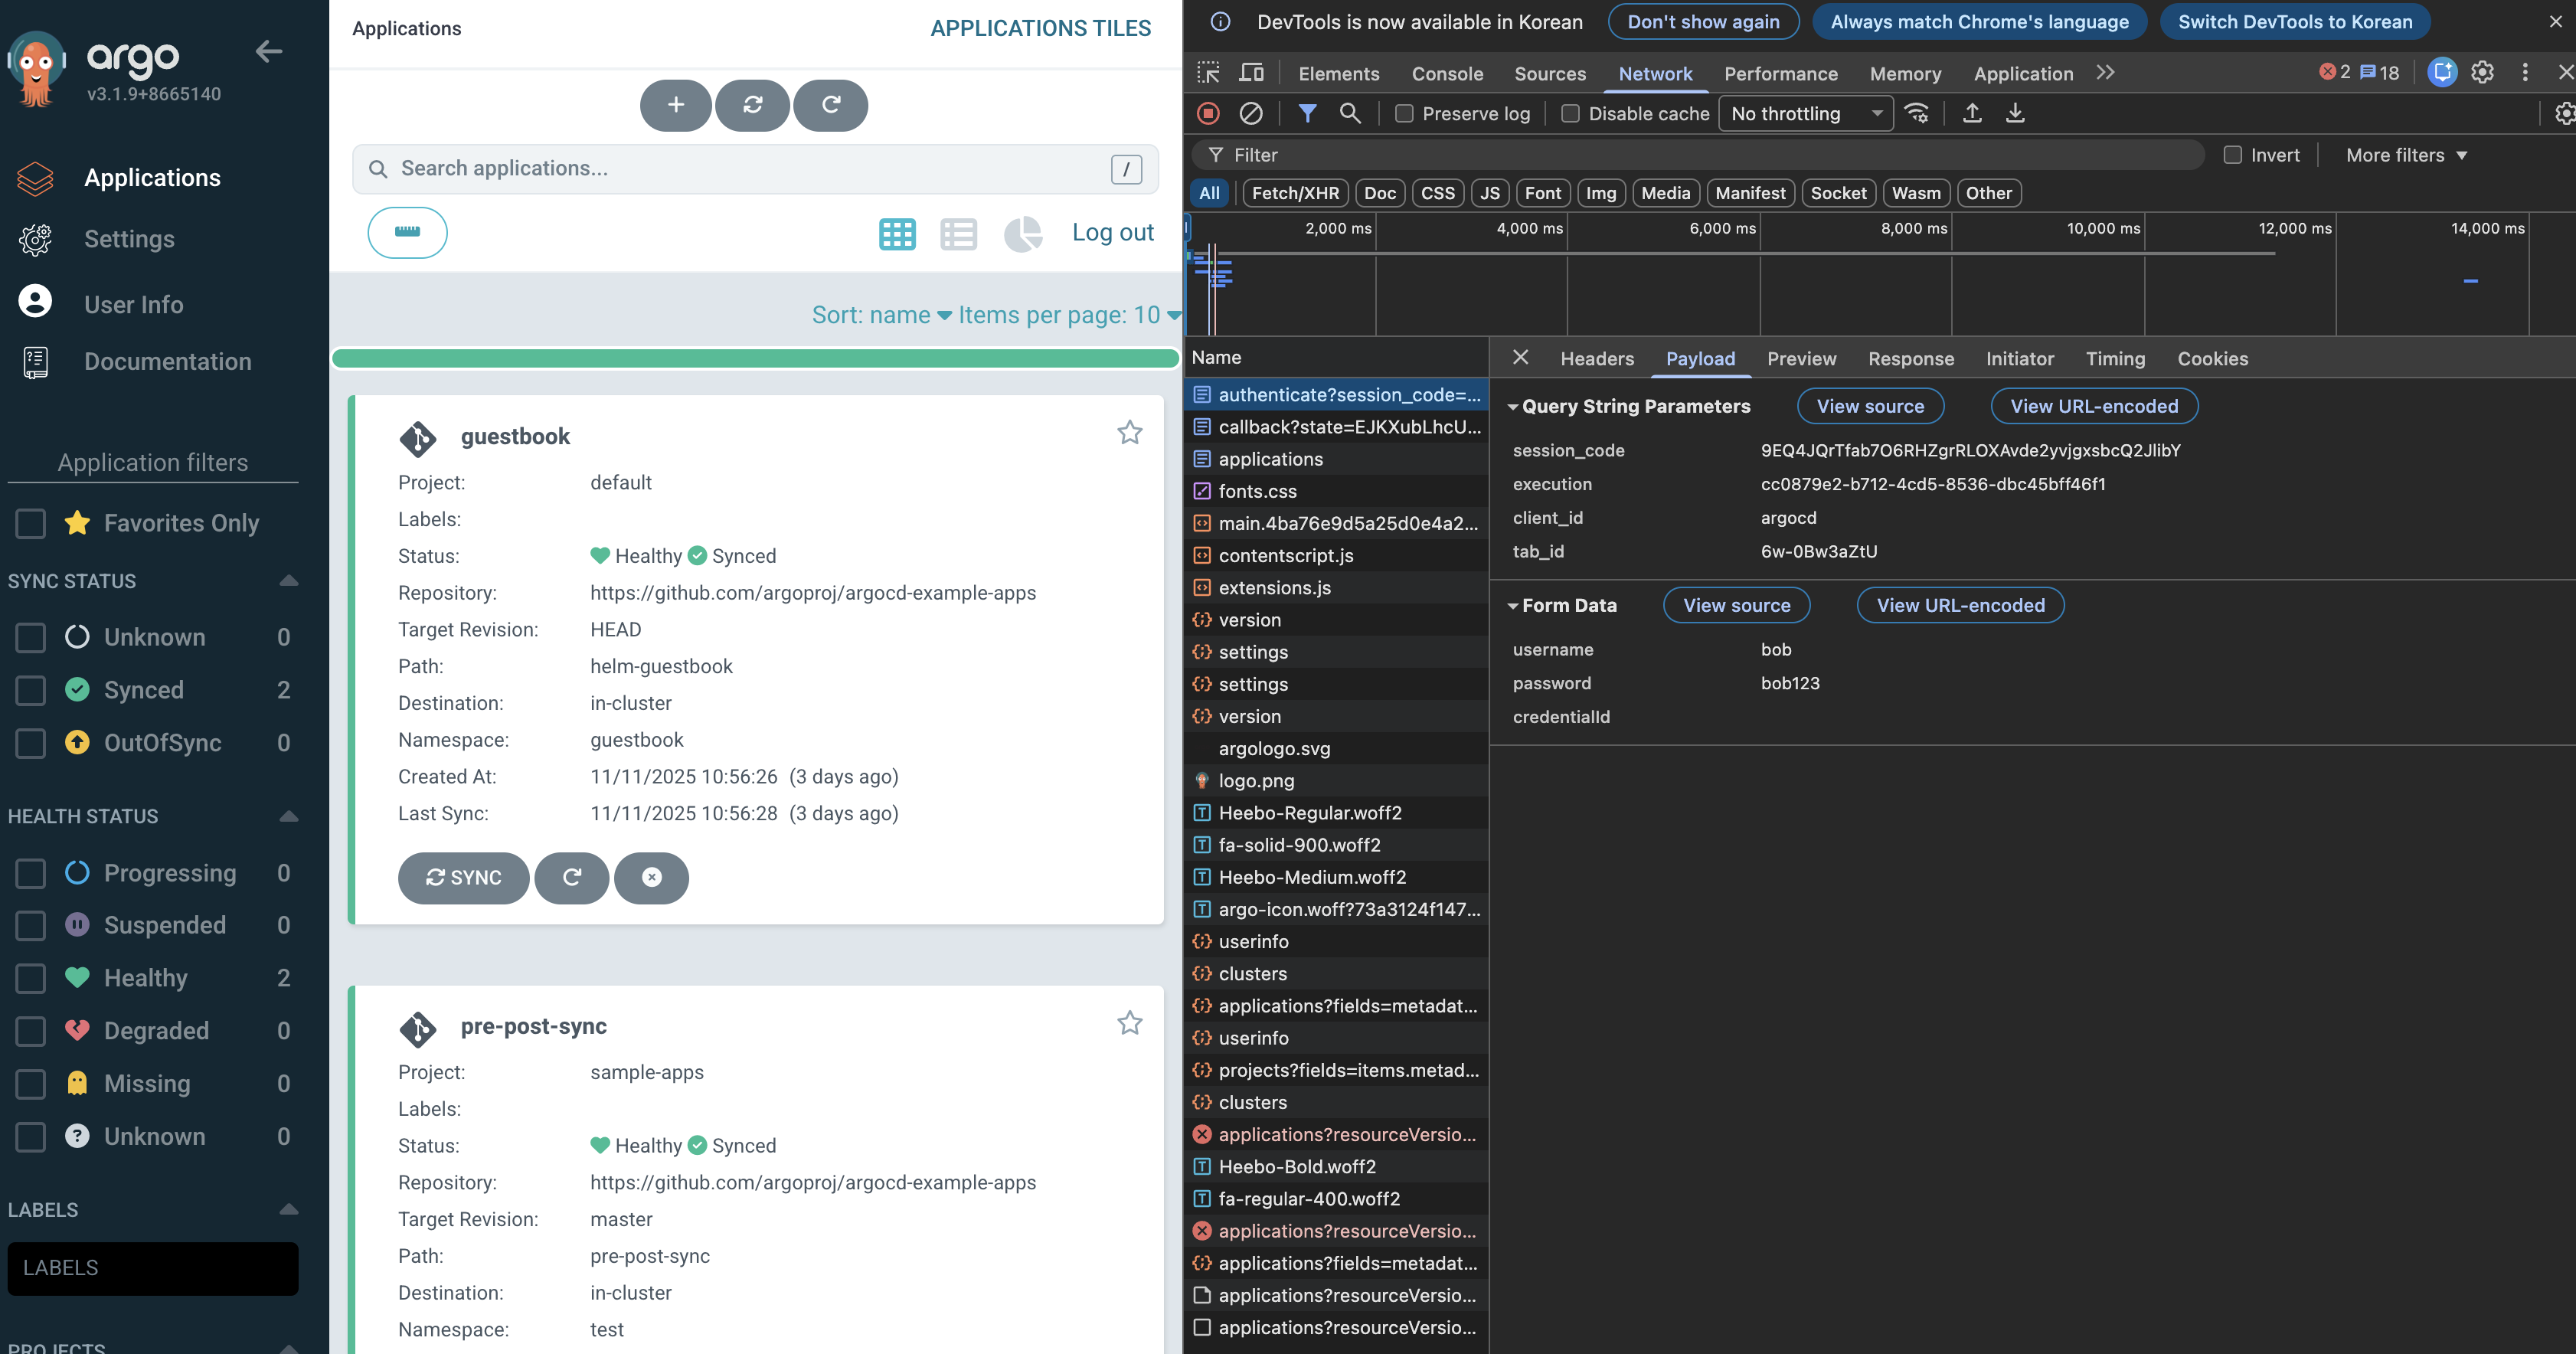Click the plus new application button
This screenshot has width=2576, height=1354.
click(x=675, y=105)
